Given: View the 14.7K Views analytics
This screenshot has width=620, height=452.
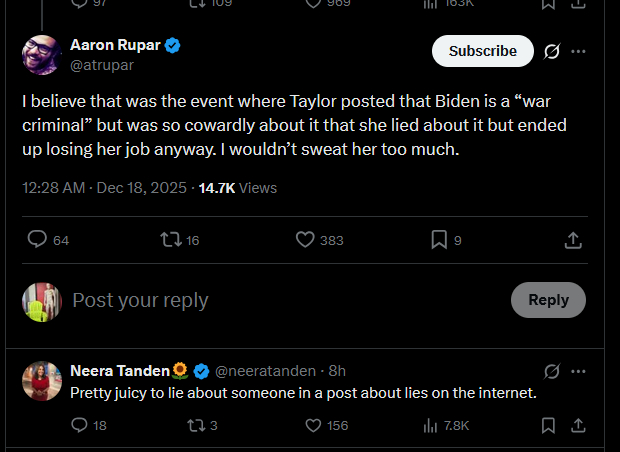Looking at the screenshot, I should pos(238,188).
